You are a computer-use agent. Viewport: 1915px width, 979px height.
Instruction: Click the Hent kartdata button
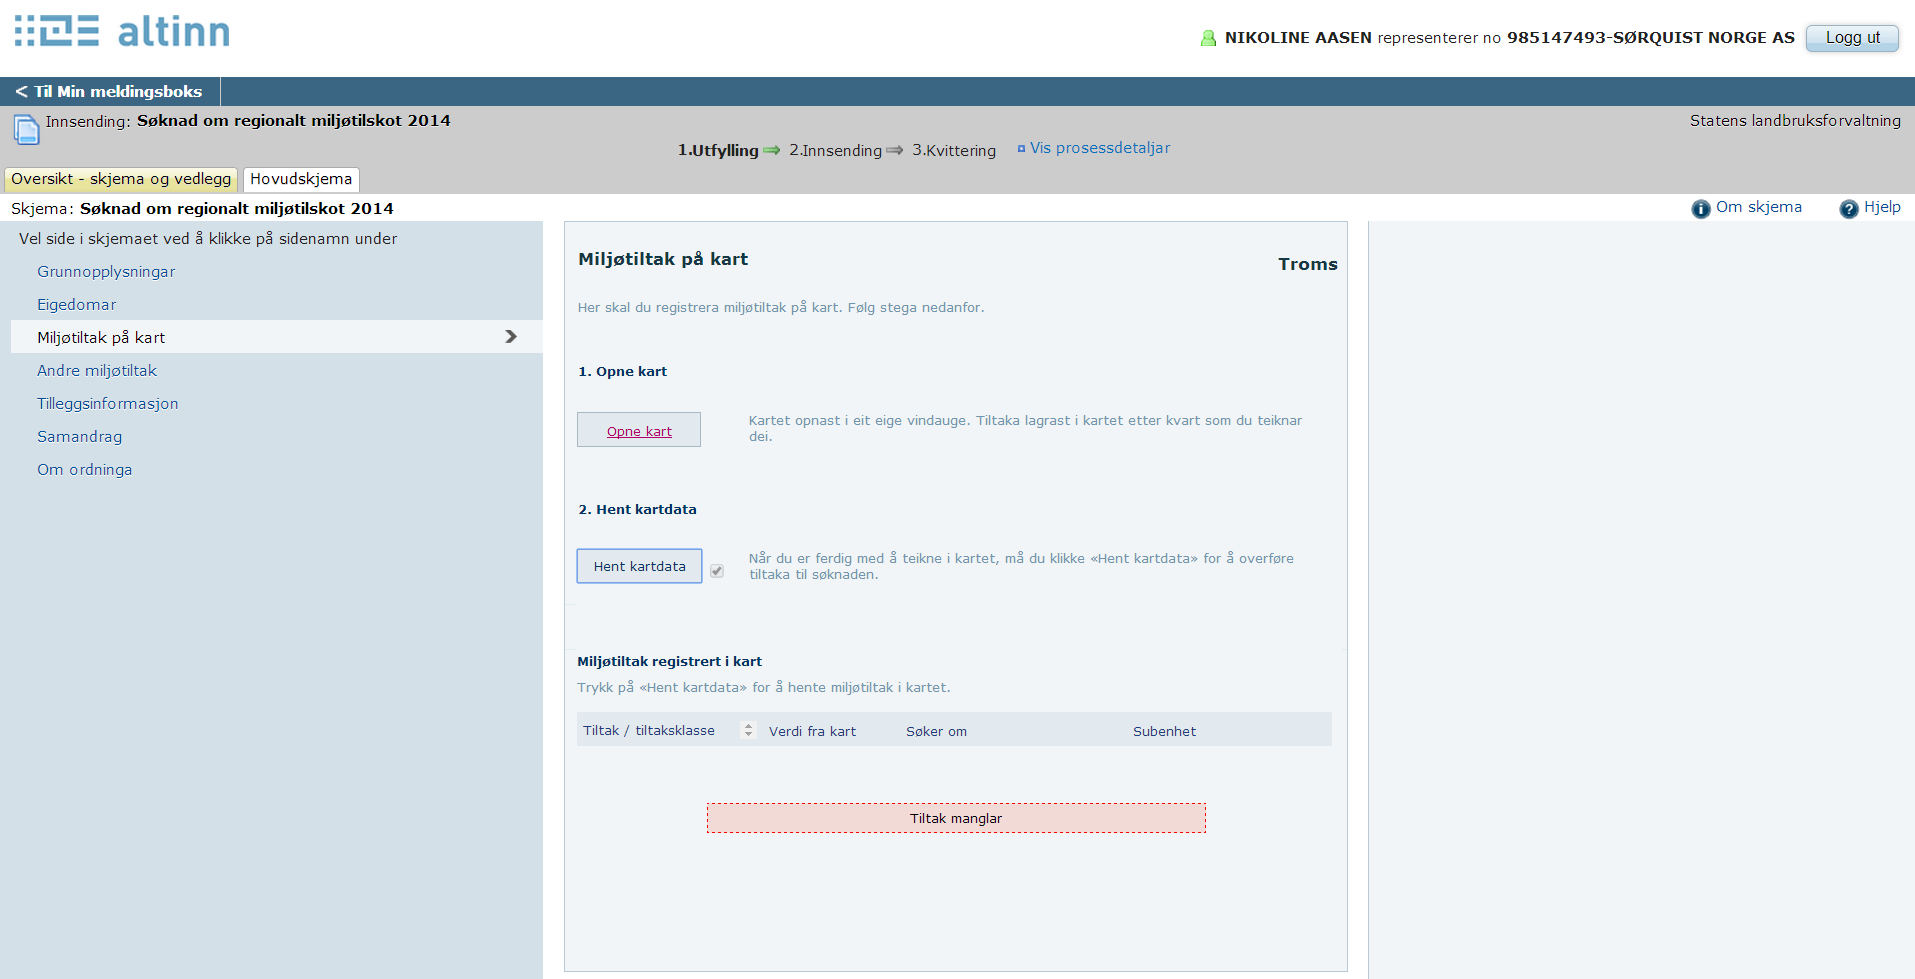pyautogui.click(x=639, y=566)
